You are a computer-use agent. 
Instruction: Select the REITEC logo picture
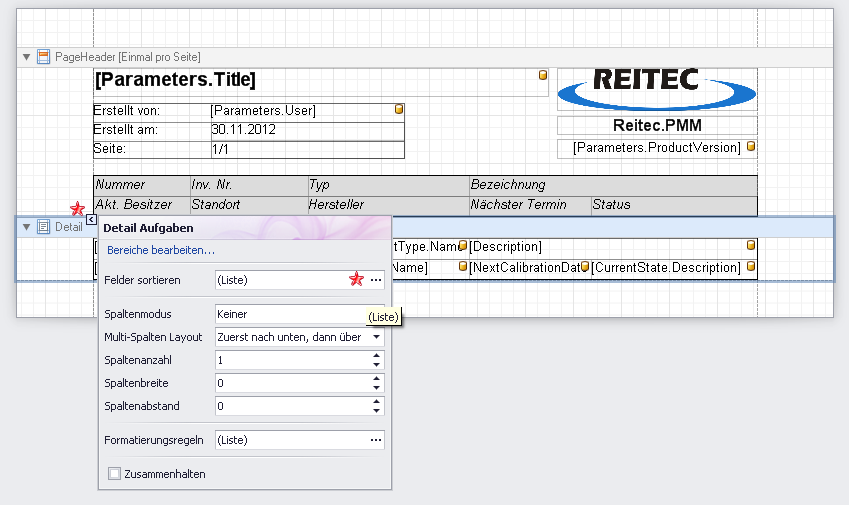[x=656, y=87]
